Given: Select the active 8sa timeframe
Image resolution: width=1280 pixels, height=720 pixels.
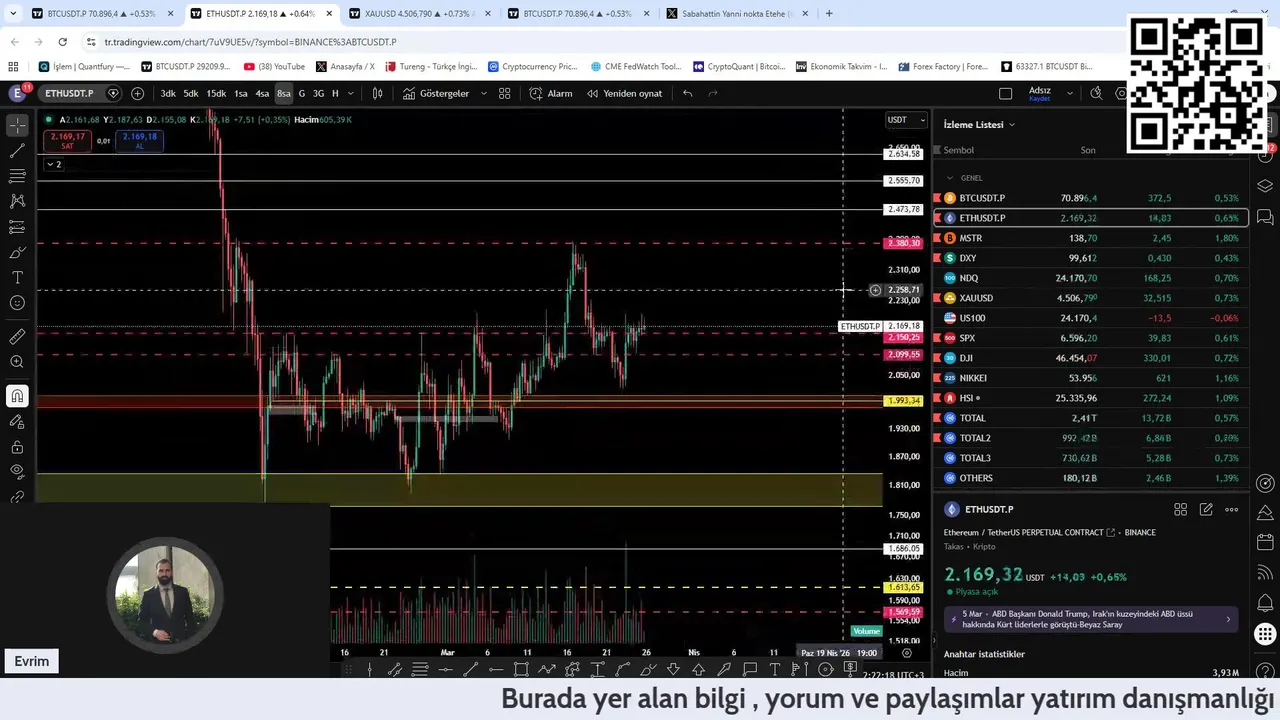Looking at the screenshot, I should pyautogui.click(x=284, y=93).
